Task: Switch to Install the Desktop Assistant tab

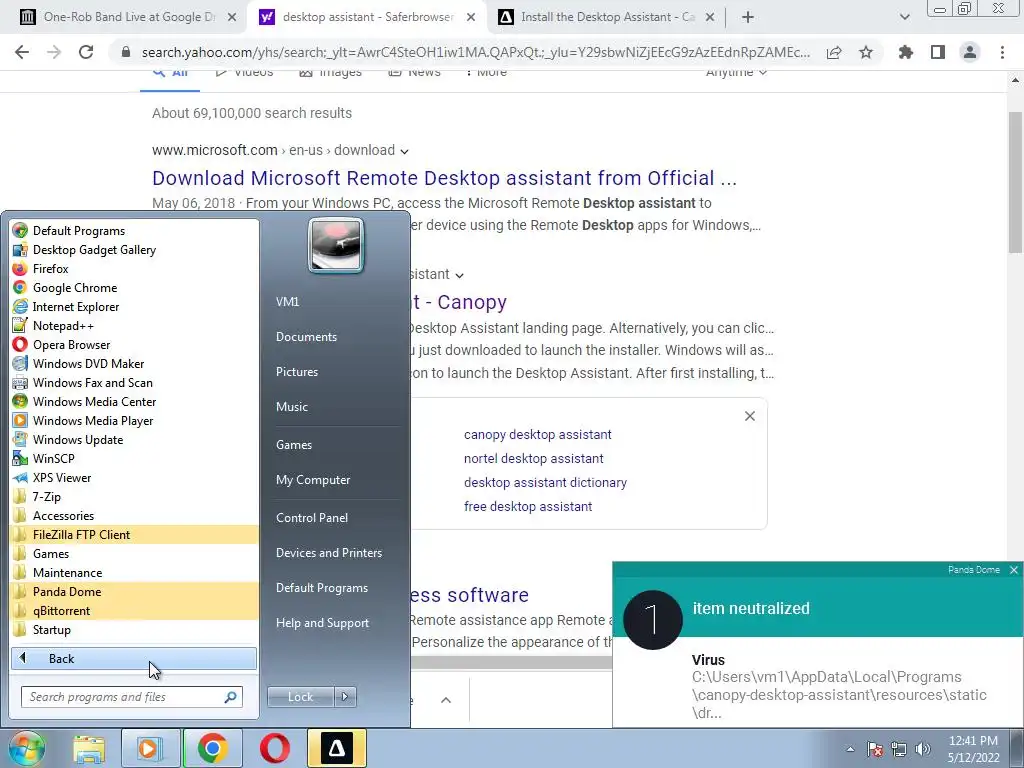Action: tap(607, 17)
